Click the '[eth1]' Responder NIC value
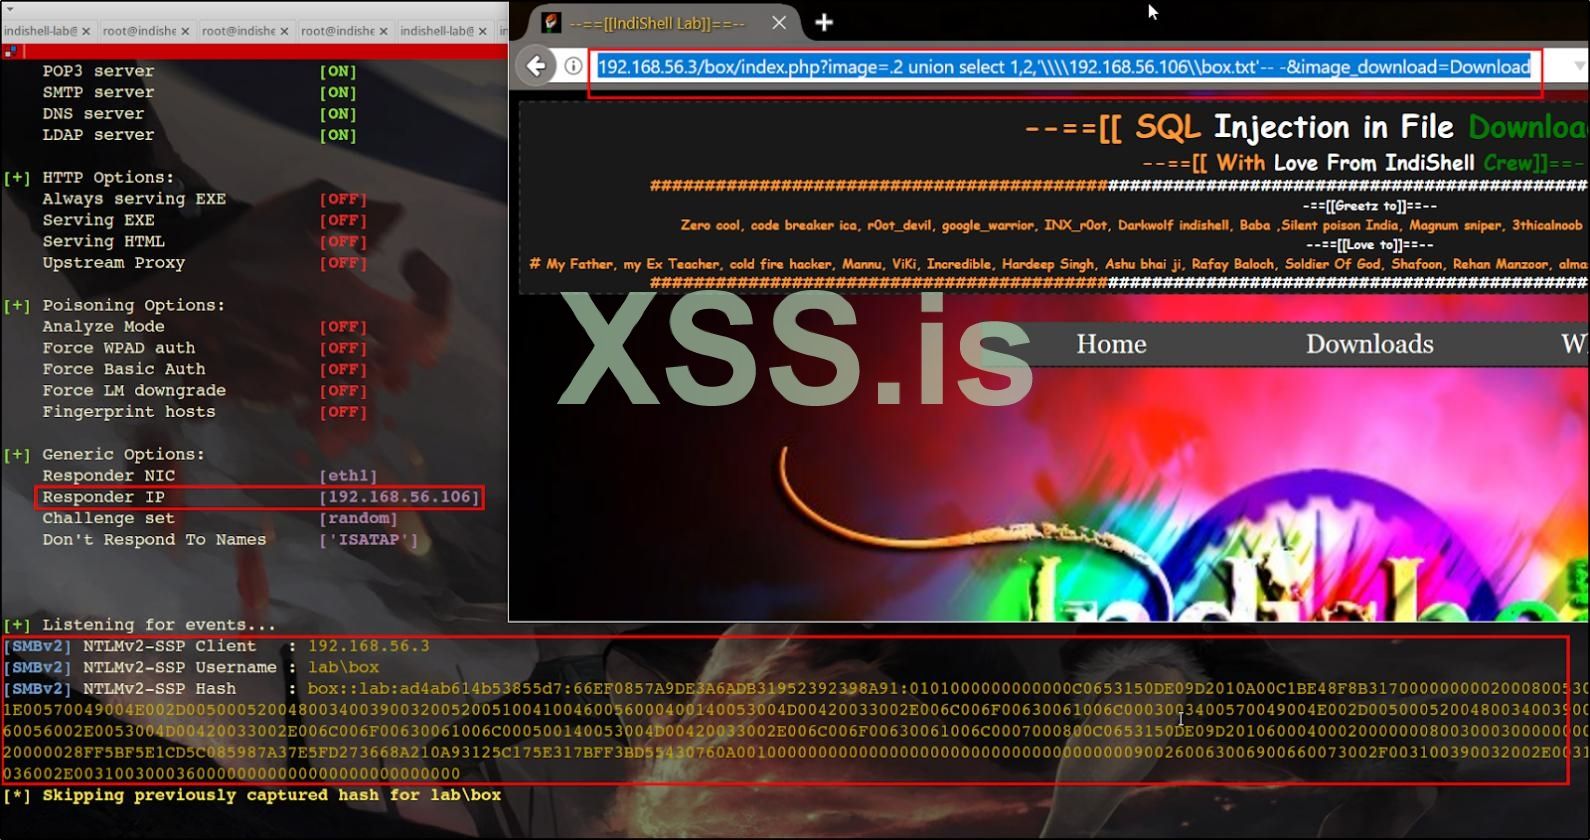 (x=348, y=476)
